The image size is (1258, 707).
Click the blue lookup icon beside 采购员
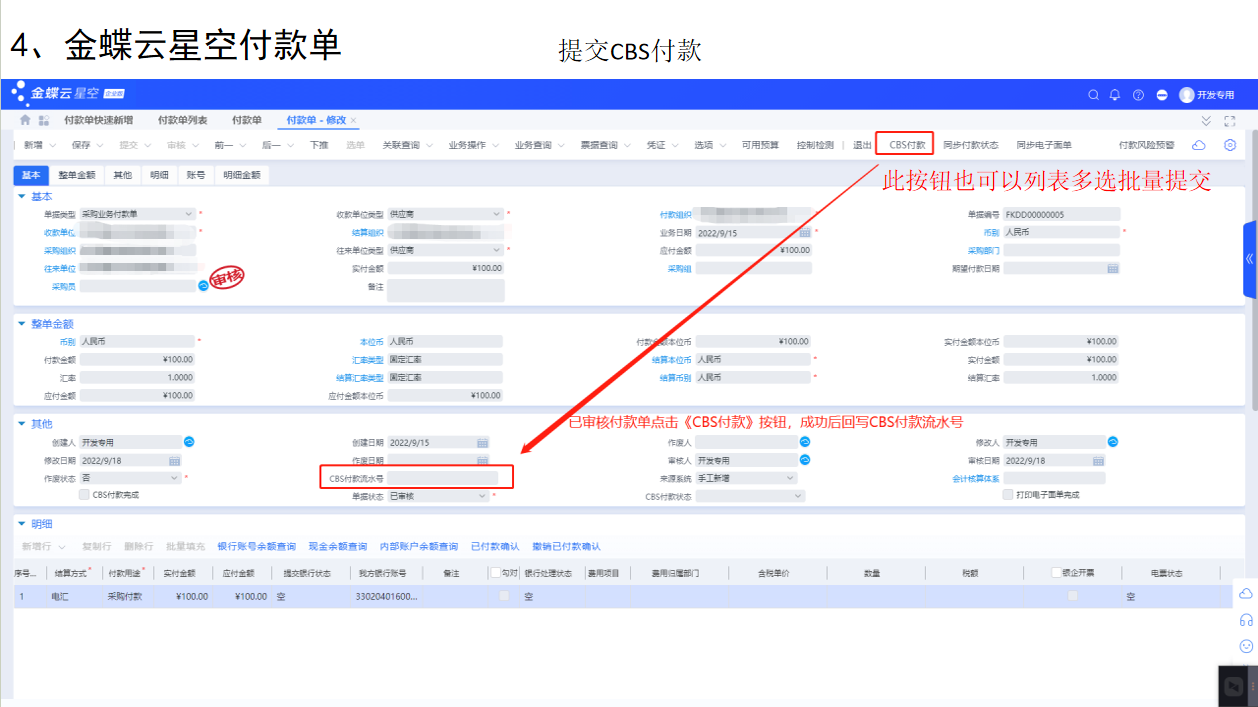pos(203,286)
